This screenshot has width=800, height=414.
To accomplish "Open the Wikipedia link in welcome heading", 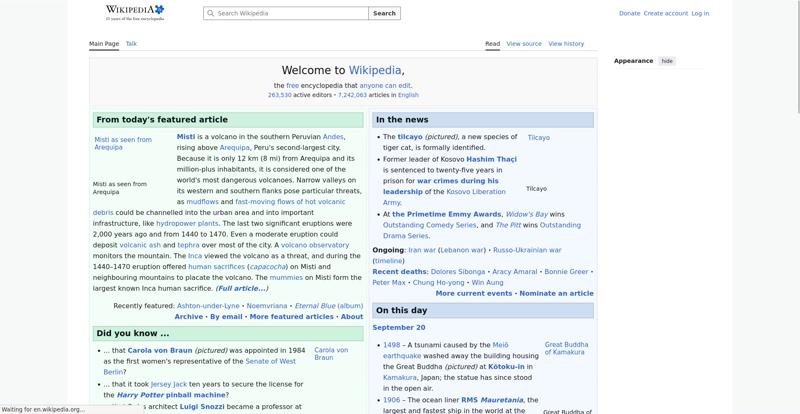I will point(374,70).
